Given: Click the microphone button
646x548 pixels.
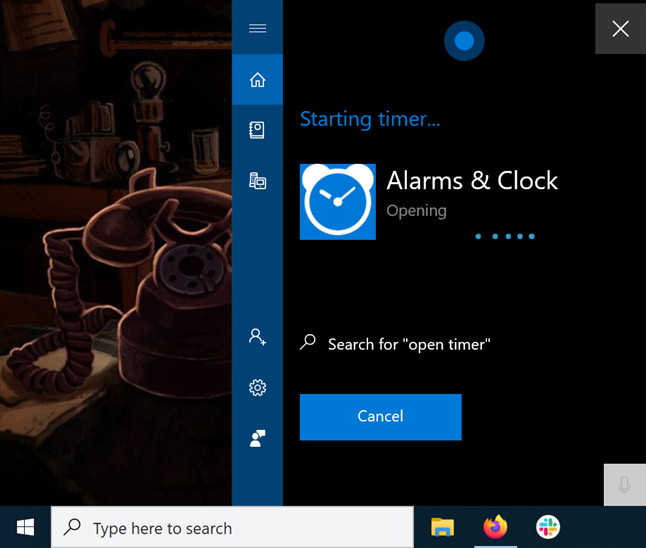Looking at the screenshot, I should [x=625, y=485].
